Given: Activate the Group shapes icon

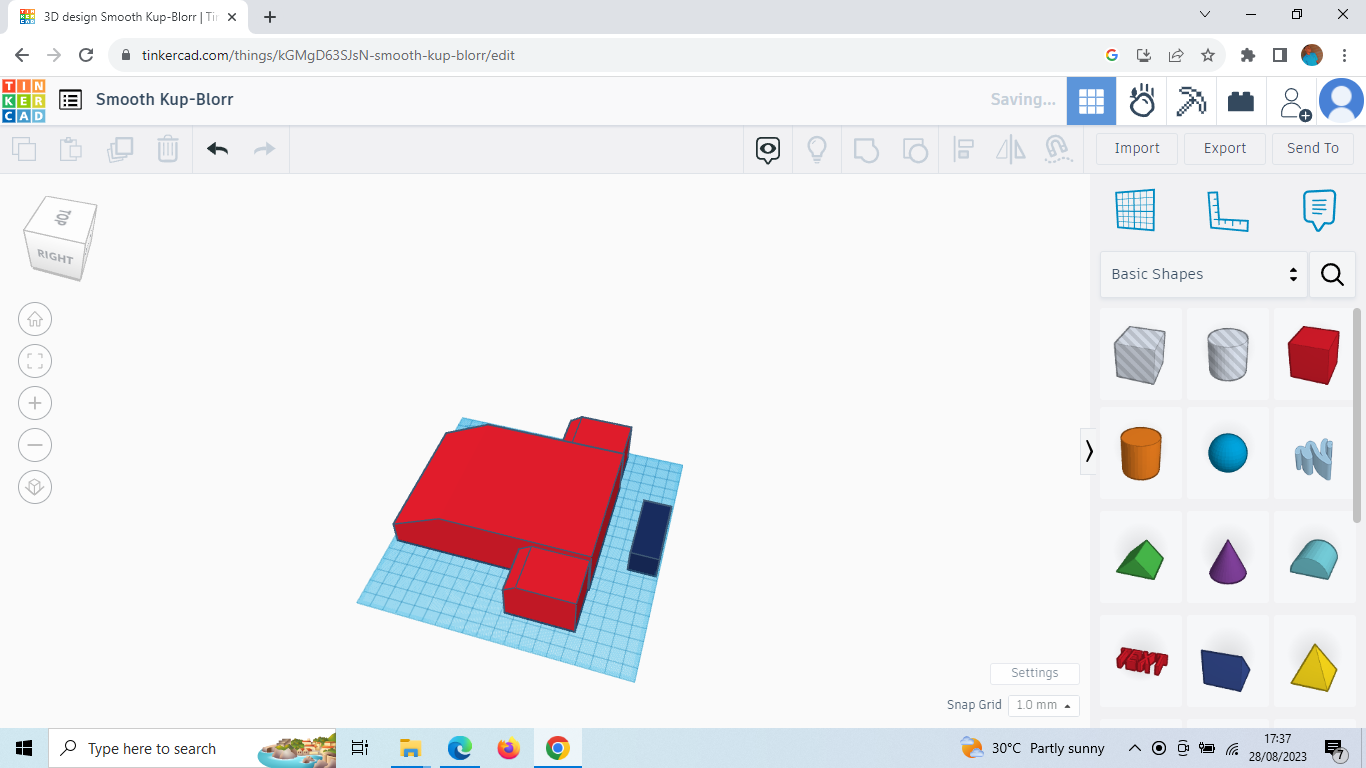Looking at the screenshot, I should coord(866,148).
